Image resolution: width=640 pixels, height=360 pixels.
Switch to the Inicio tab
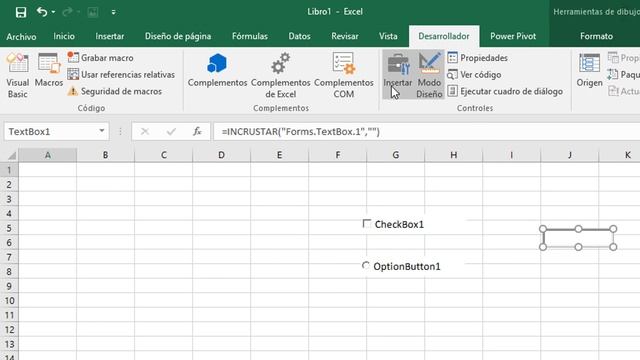(x=64, y=36)
